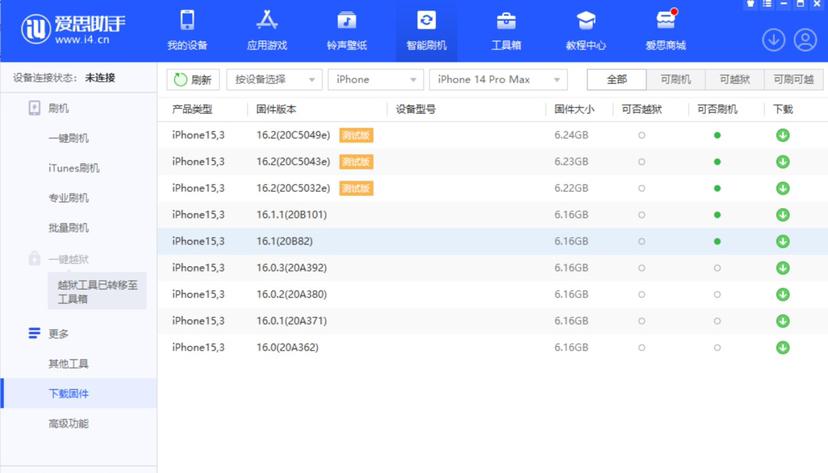Download firmware 16.1.1(20B101)
Viewport: 828px width, 473px height.
tap(783, 215)
